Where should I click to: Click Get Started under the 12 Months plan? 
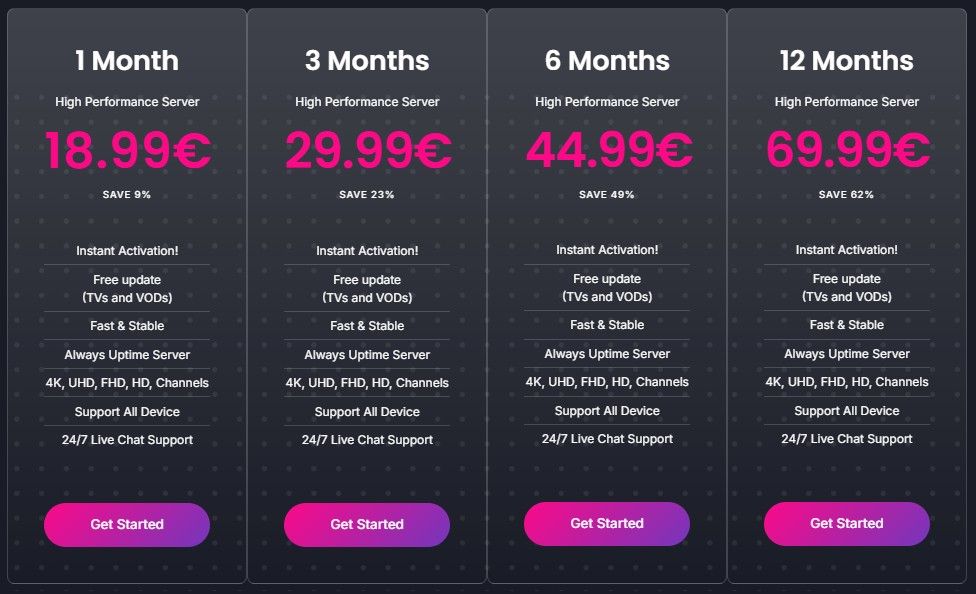click(846, 523)
